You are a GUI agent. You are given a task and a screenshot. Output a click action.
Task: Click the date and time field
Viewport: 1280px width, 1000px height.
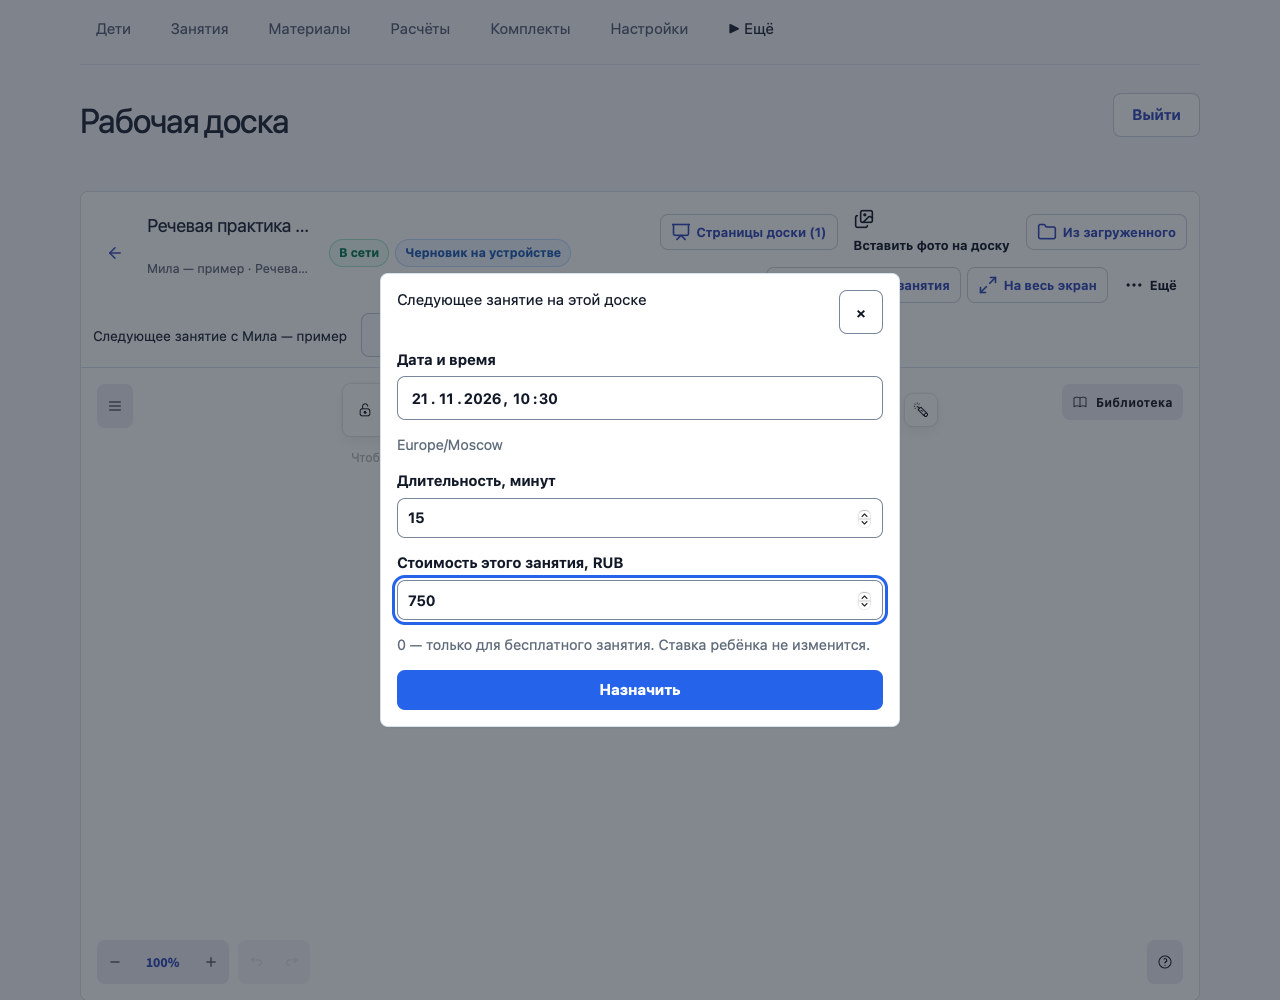(x=639, y=398)
